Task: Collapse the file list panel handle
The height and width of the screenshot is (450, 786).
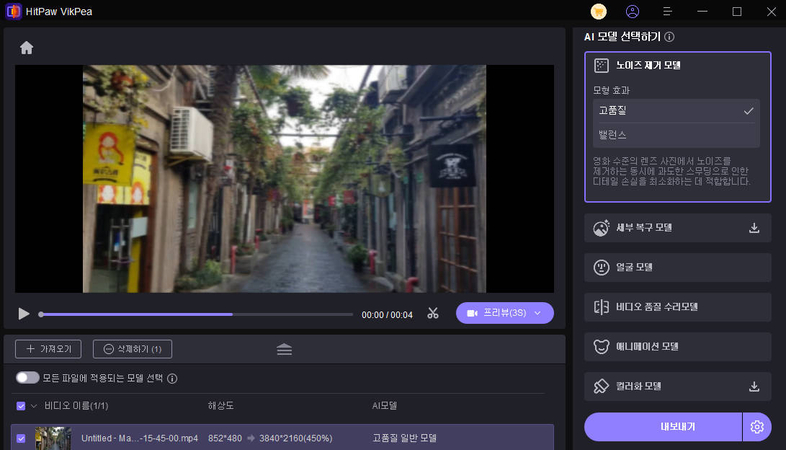Action: (284, 349)
